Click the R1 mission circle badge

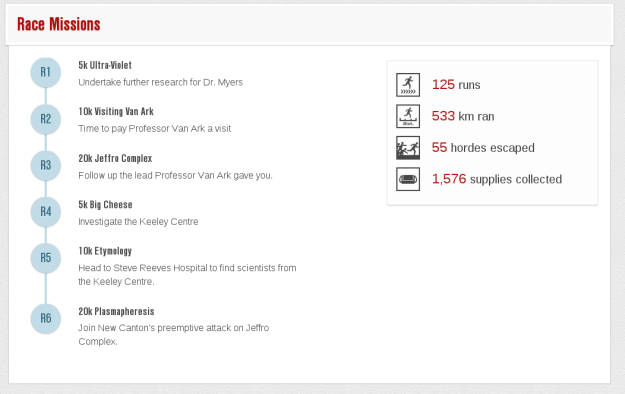[46, 73]
